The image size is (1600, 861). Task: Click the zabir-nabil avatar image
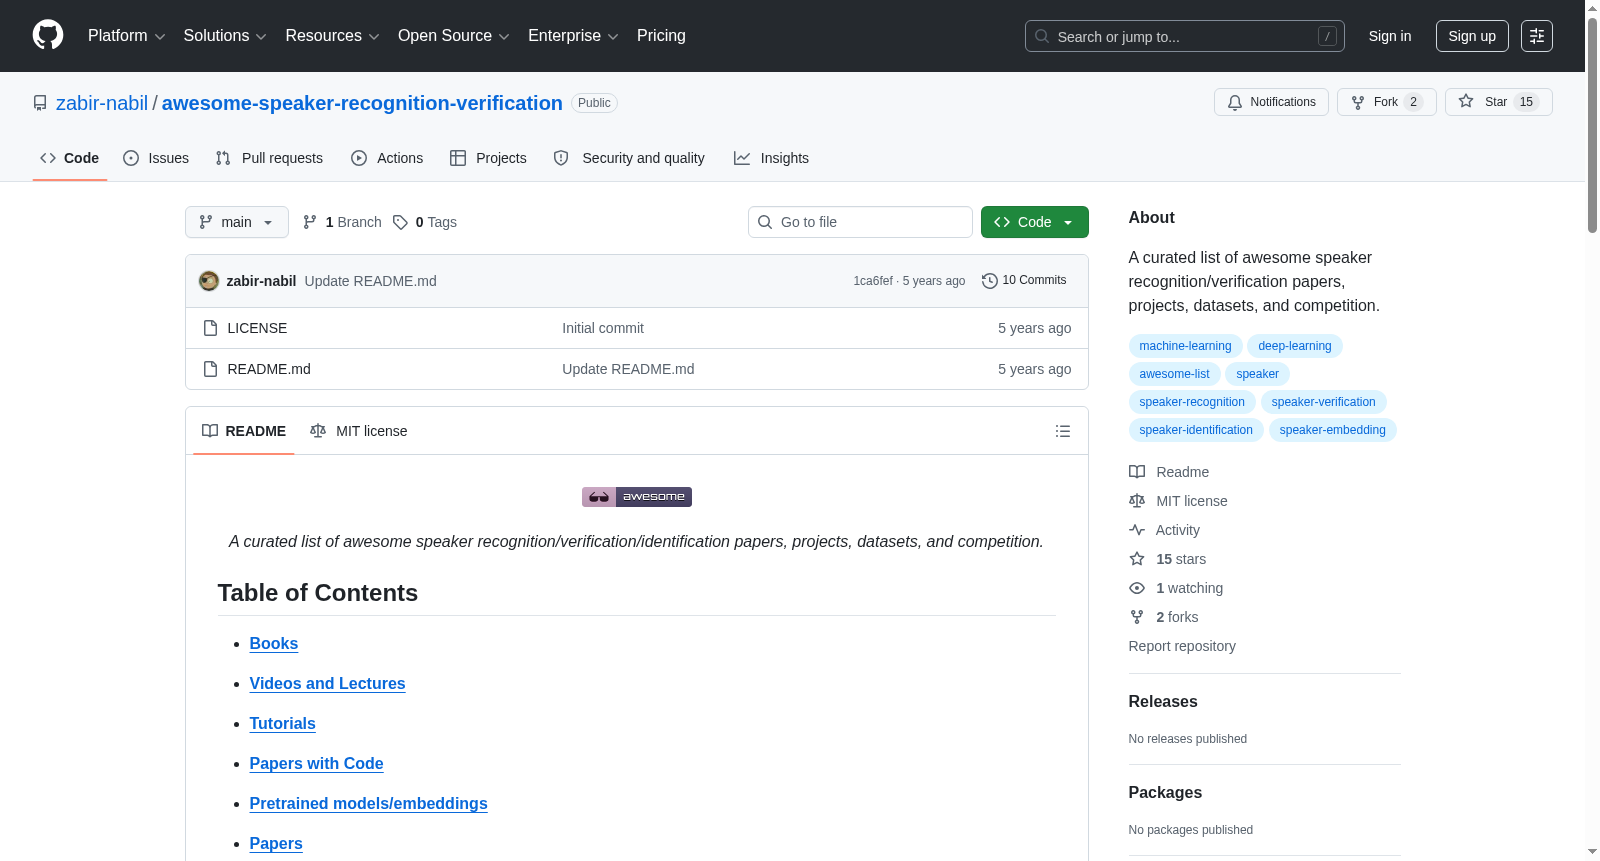pyautogui.click(x=209, y=281)
